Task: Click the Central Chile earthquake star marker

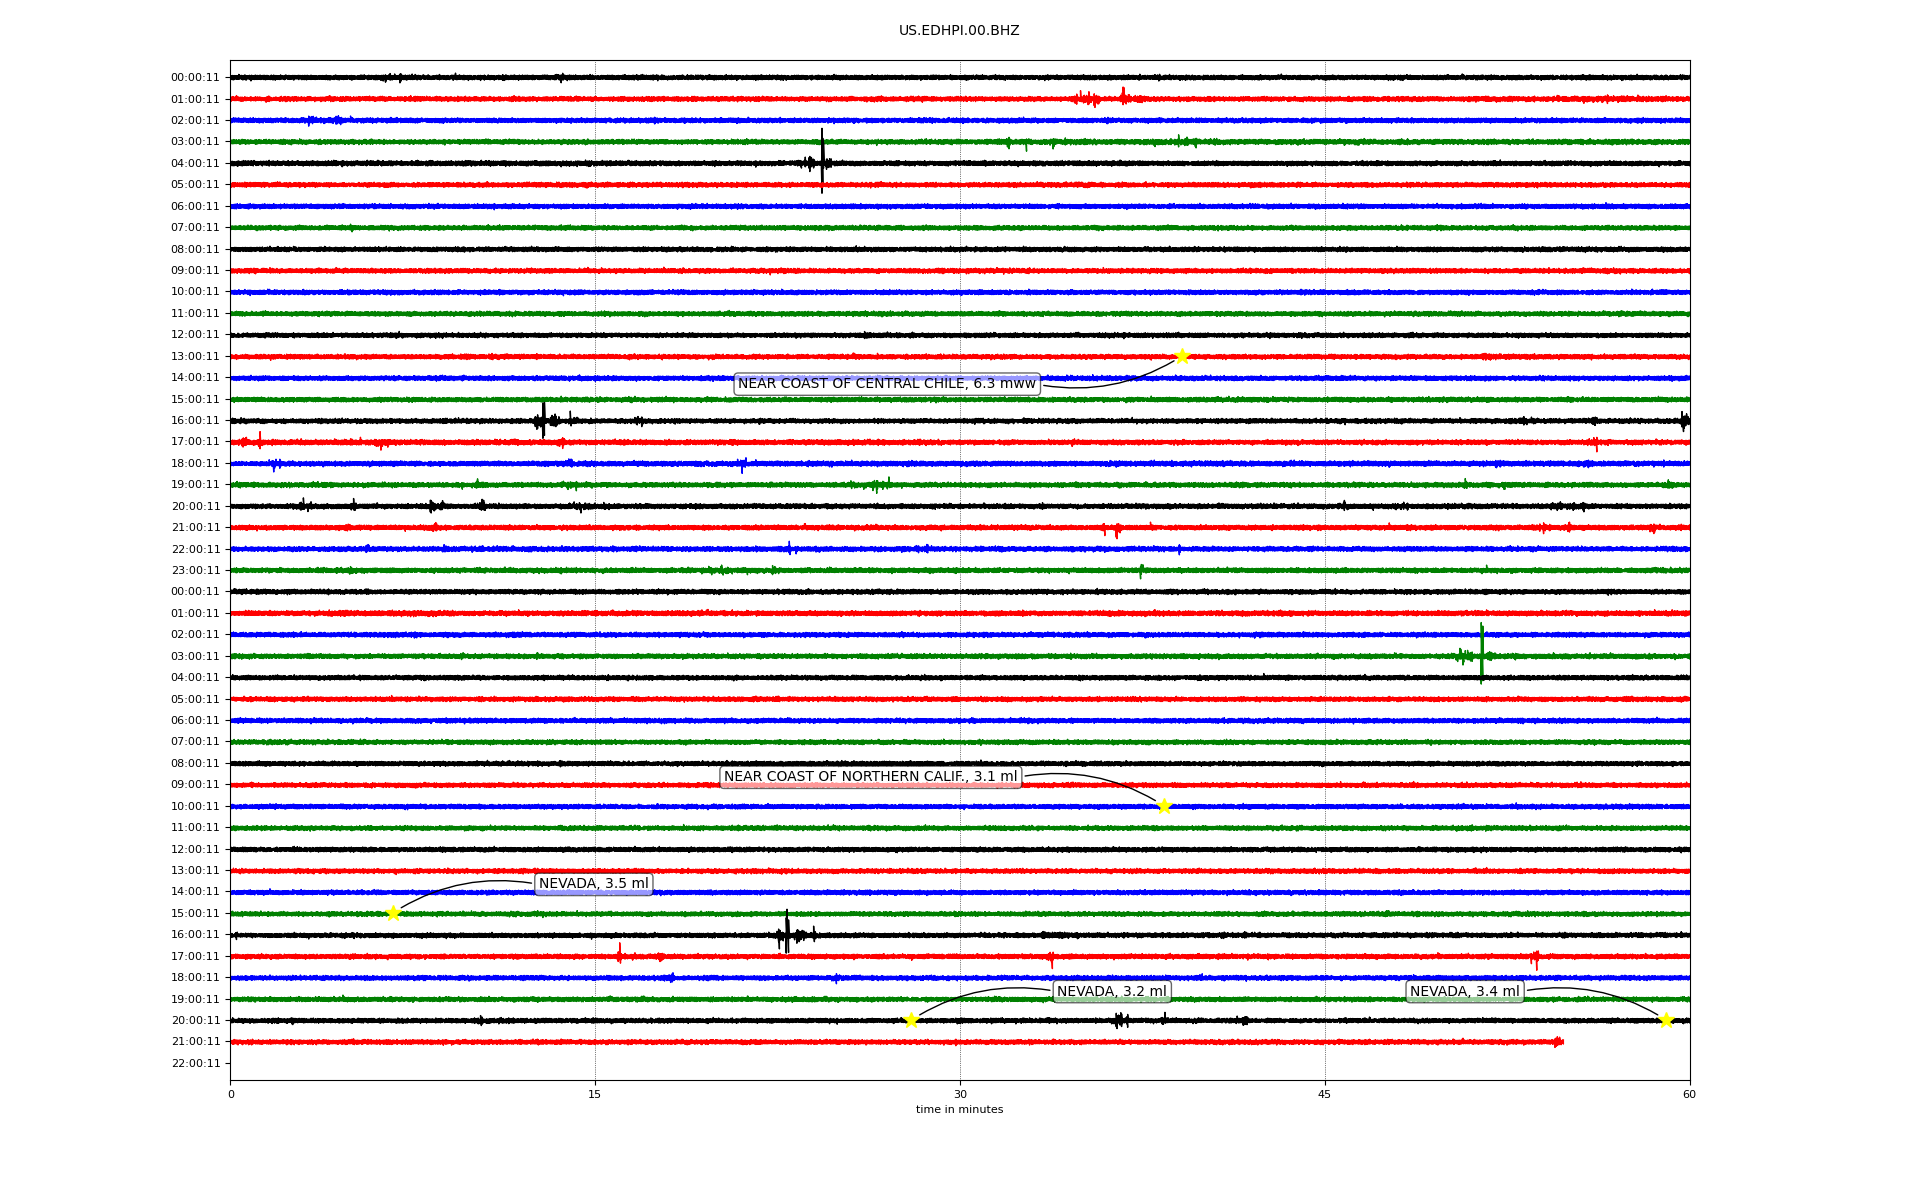Action: (x=1182, y=356)
